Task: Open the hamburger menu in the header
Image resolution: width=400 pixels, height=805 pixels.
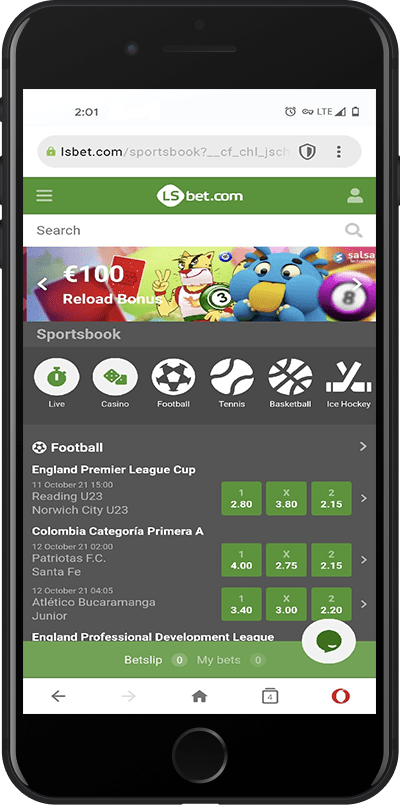Action: 44,196
